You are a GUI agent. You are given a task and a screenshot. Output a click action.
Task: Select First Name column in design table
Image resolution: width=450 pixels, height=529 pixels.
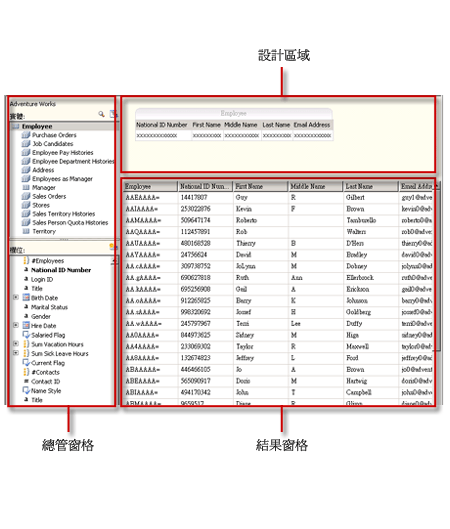[x=206, y=125]
